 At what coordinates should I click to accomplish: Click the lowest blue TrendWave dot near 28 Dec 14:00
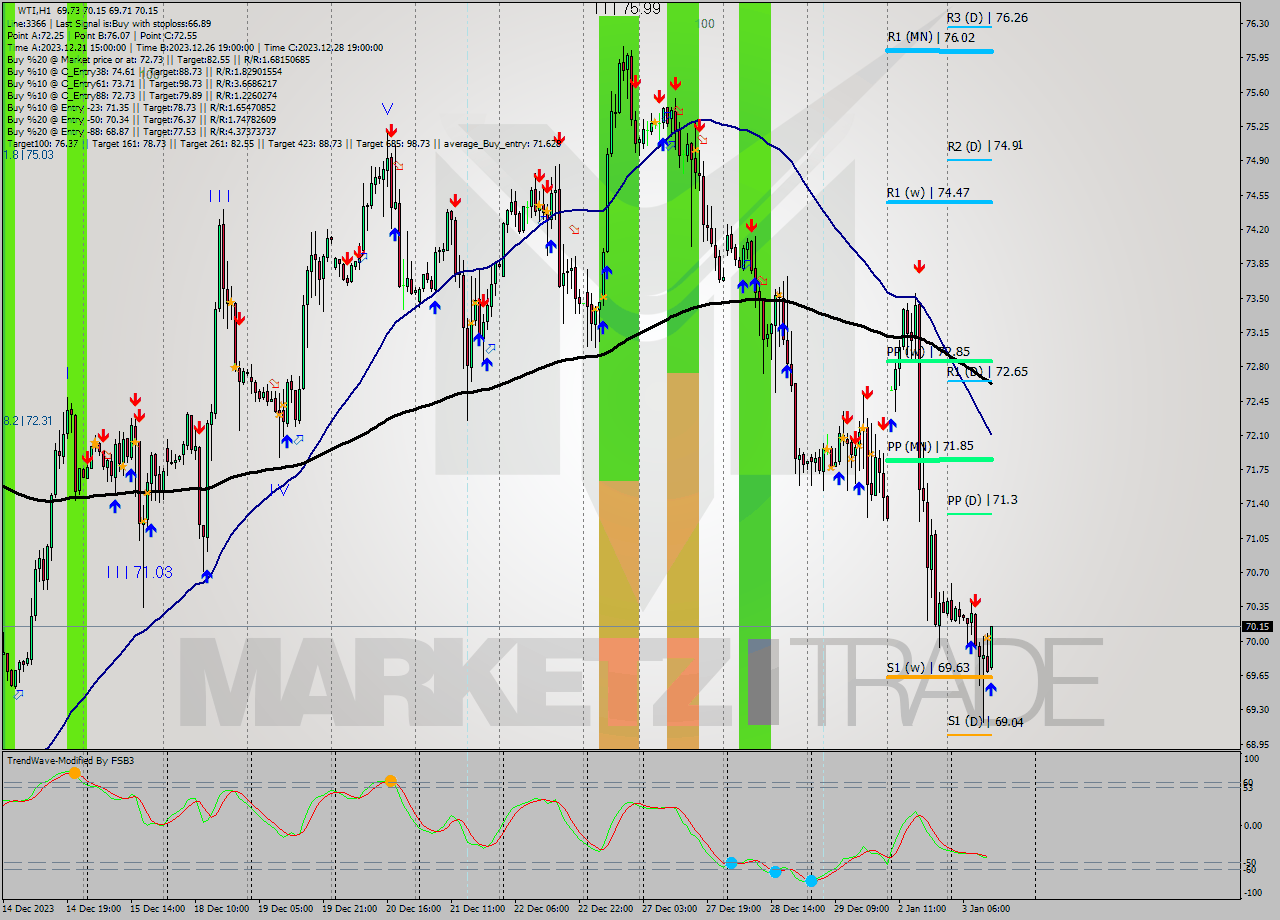(x=811, y=880)
